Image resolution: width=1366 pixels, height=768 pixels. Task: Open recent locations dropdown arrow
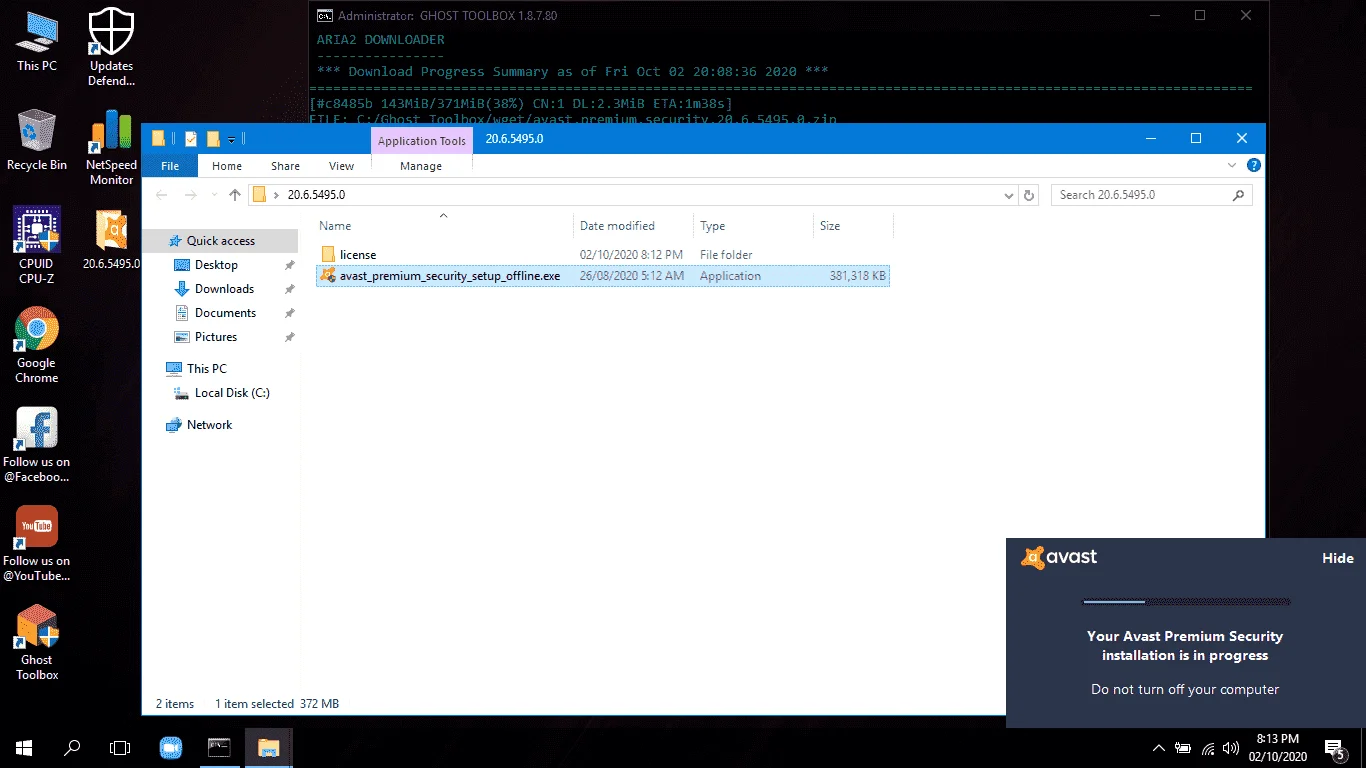(212, 195)
